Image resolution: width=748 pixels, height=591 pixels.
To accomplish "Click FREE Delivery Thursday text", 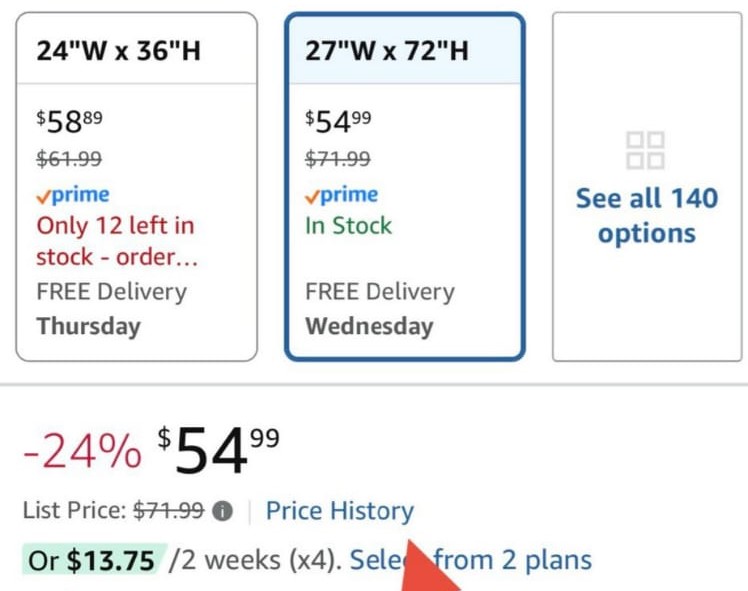I will (x=111, y=308).
